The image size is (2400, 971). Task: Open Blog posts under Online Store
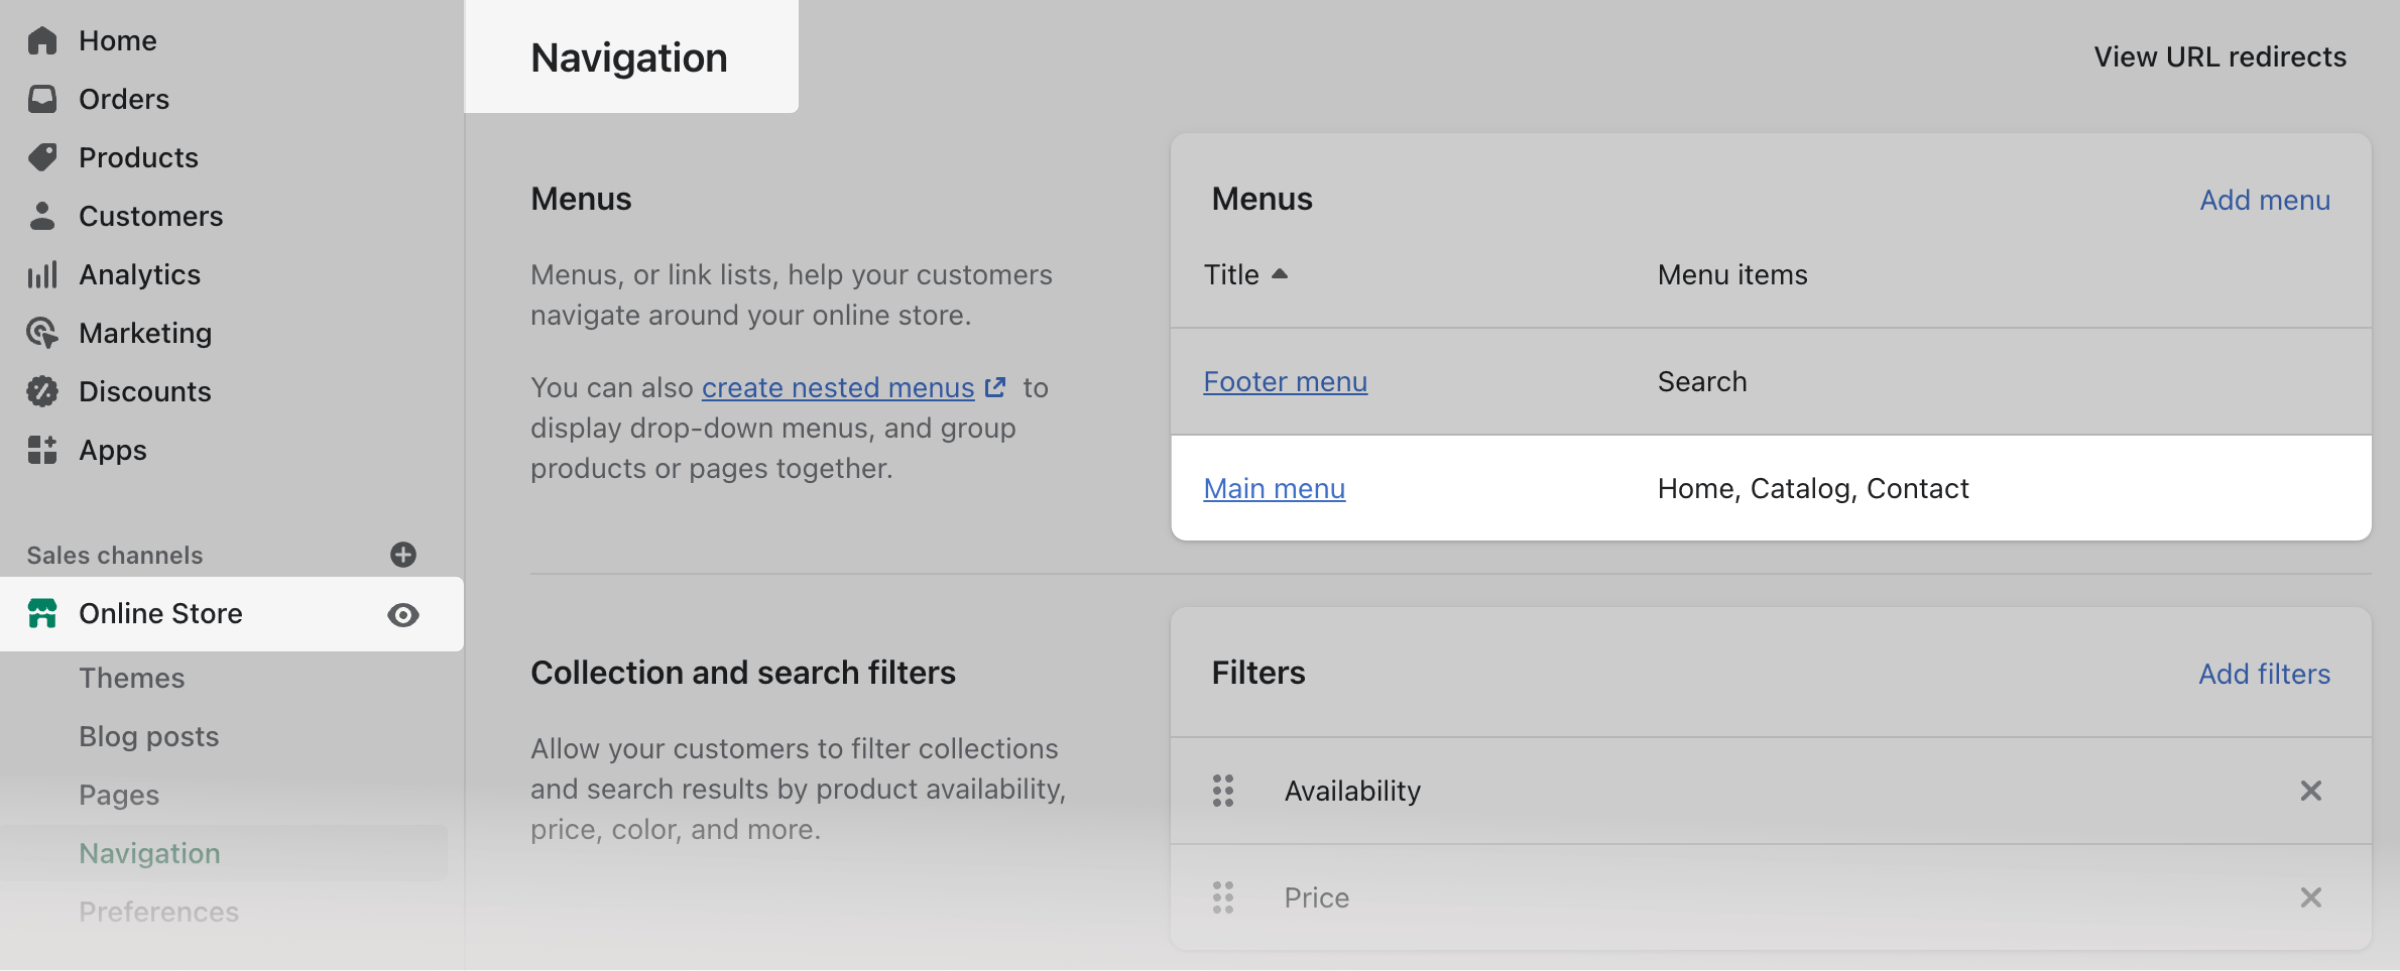(149, 737)
